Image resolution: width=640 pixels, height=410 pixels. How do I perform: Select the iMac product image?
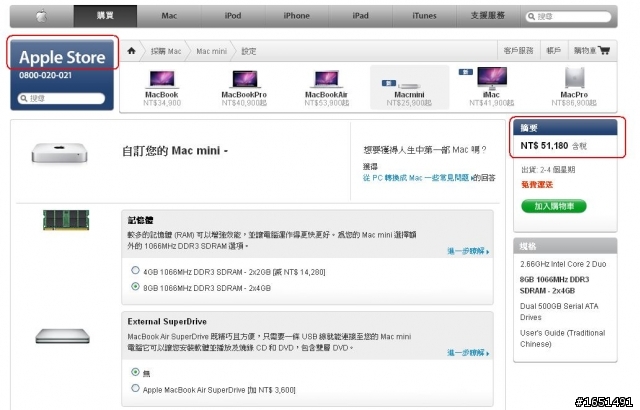(492, 78)
